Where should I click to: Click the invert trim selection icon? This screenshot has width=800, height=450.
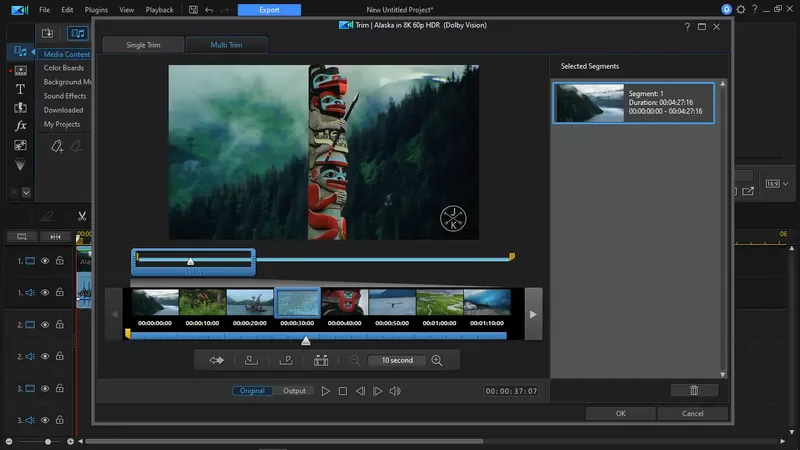[x=216, y=360]
